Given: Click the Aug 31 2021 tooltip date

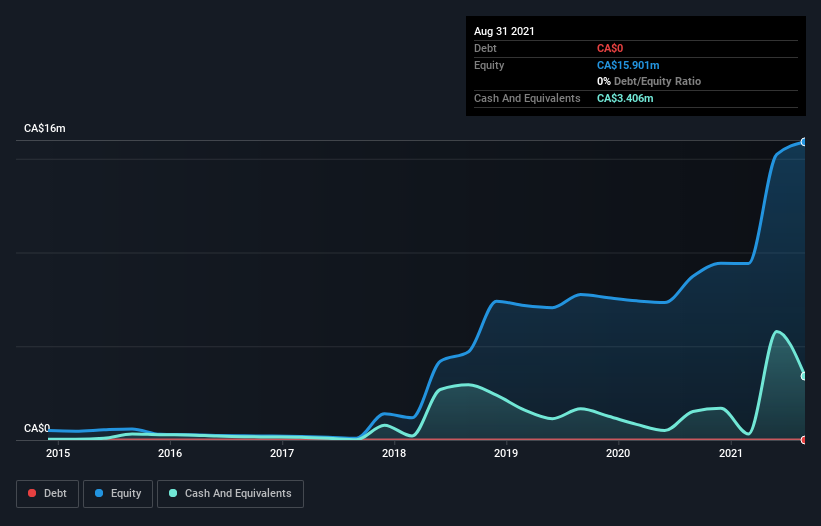Looking at the screenshot, I should [504, 31].
